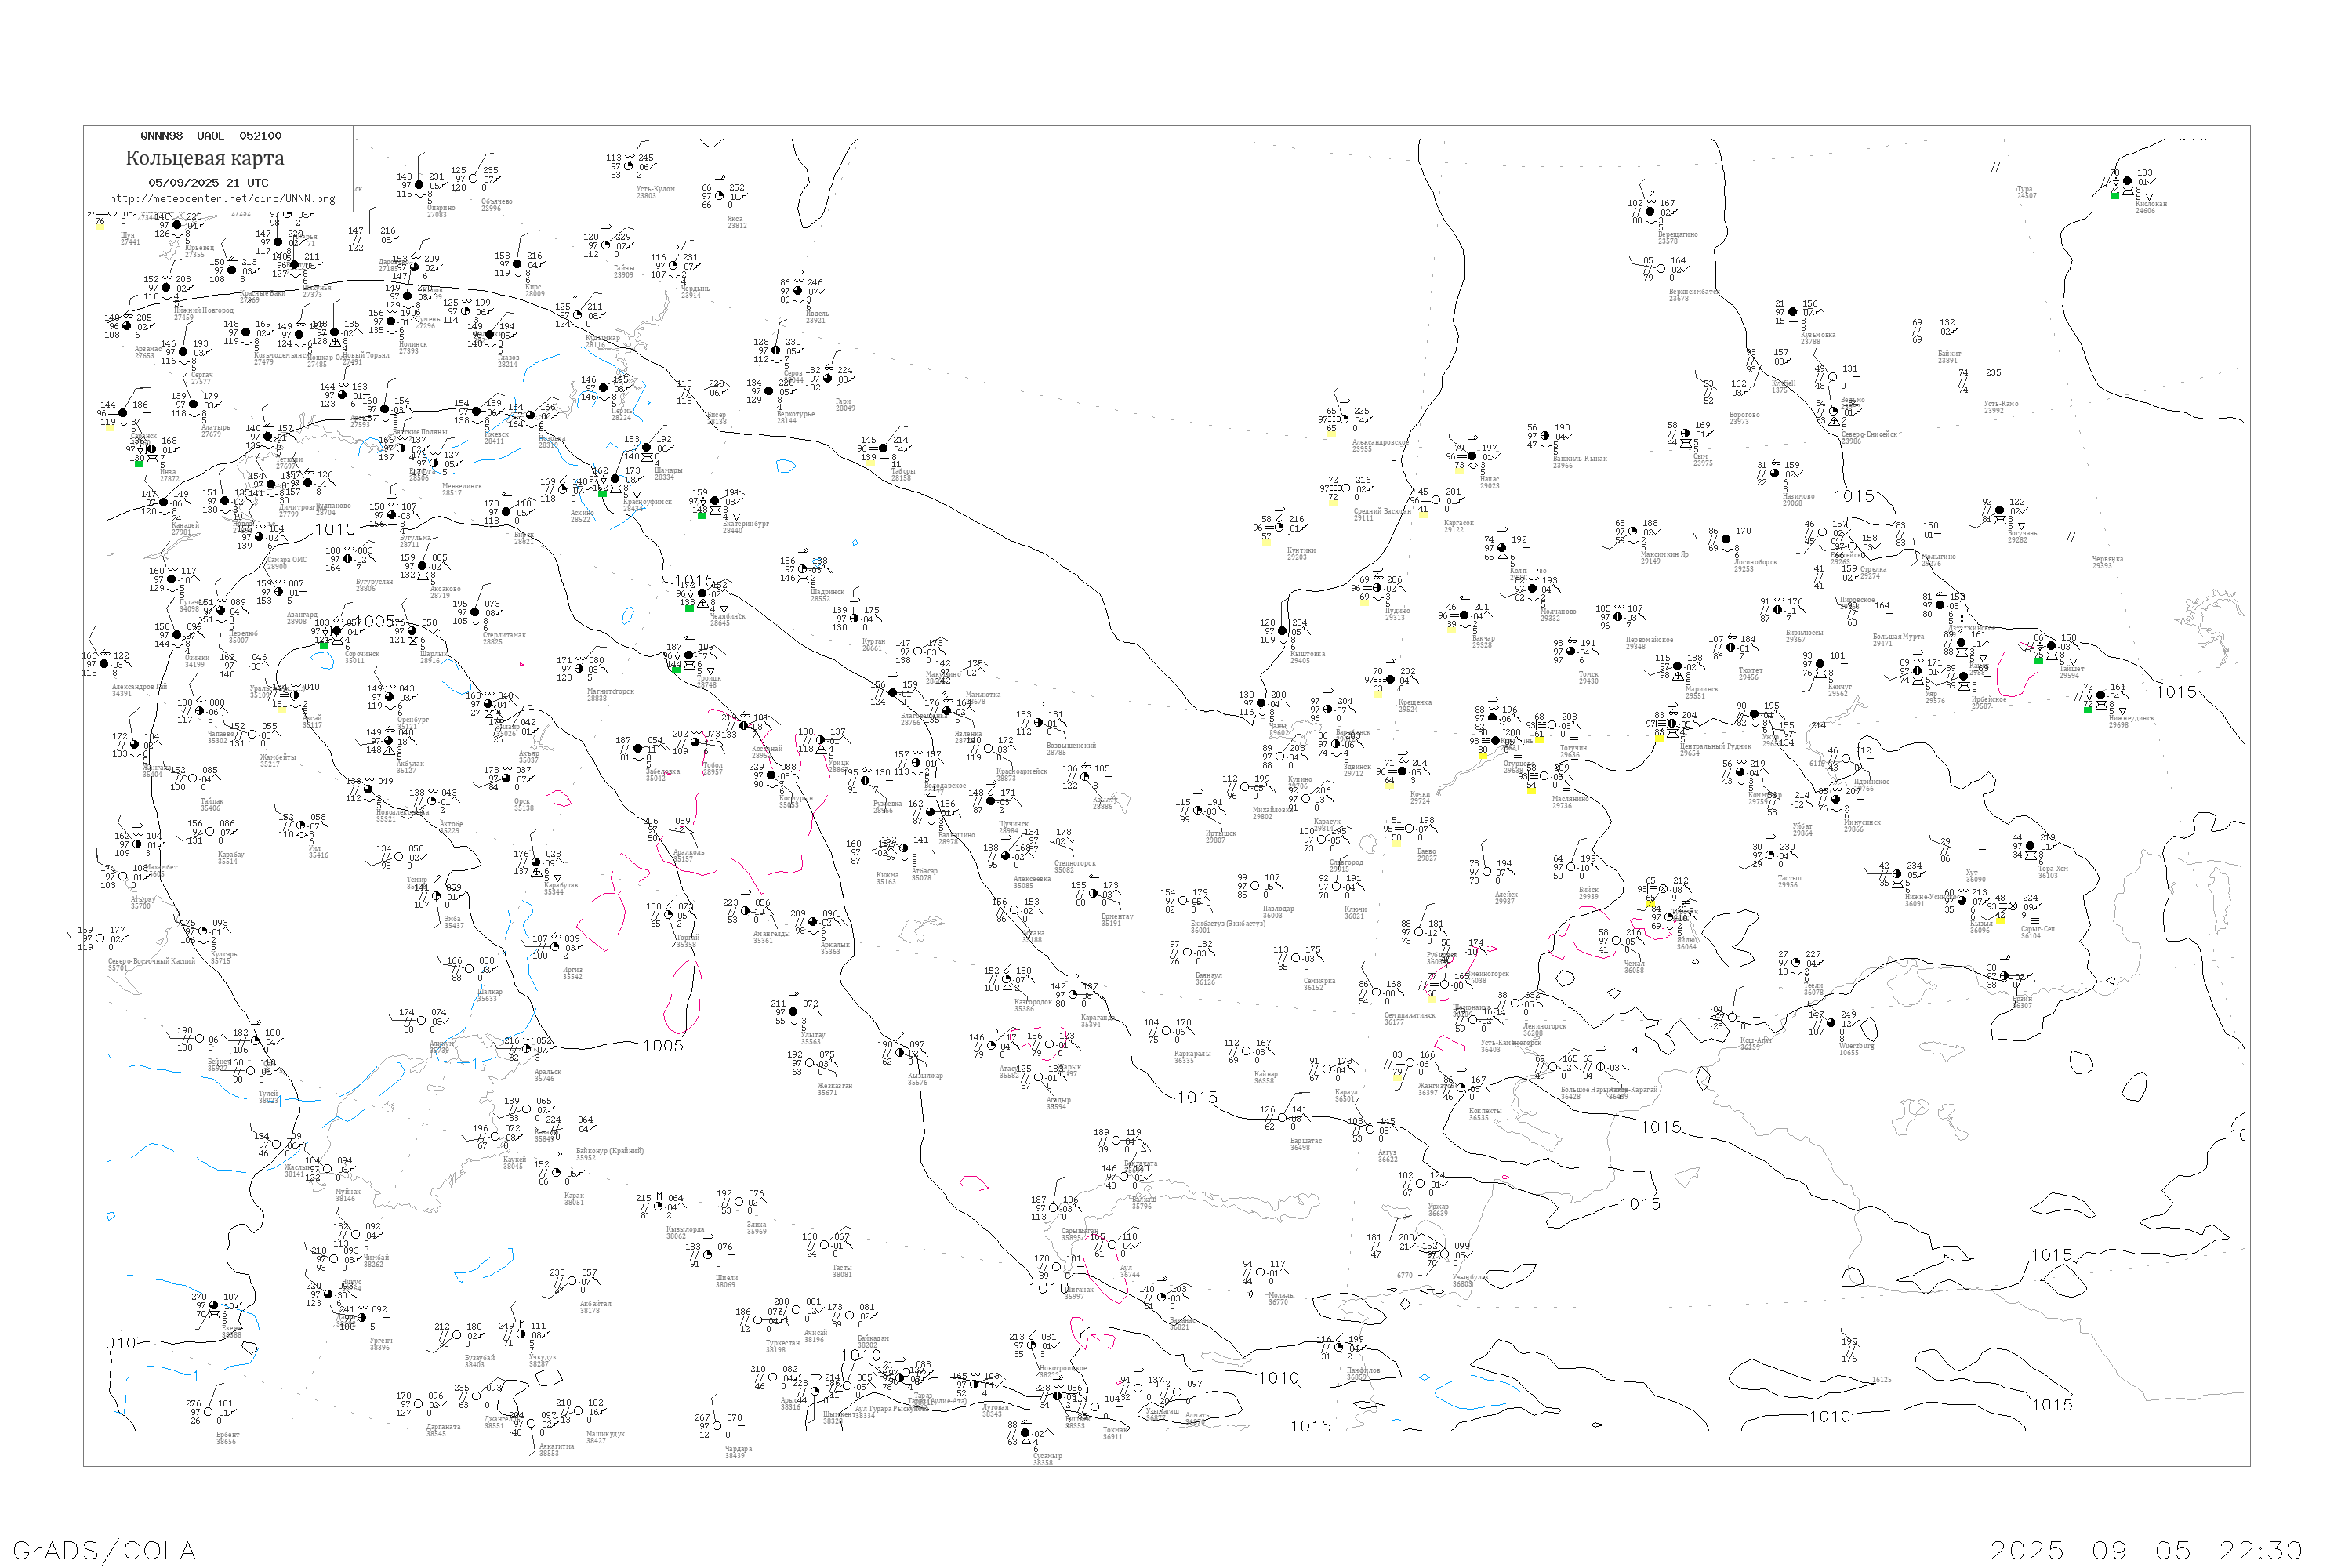2352x1568 pixels.
Task: Click the Екатеринбург station circle marker
Action: [x=715, y=502]
